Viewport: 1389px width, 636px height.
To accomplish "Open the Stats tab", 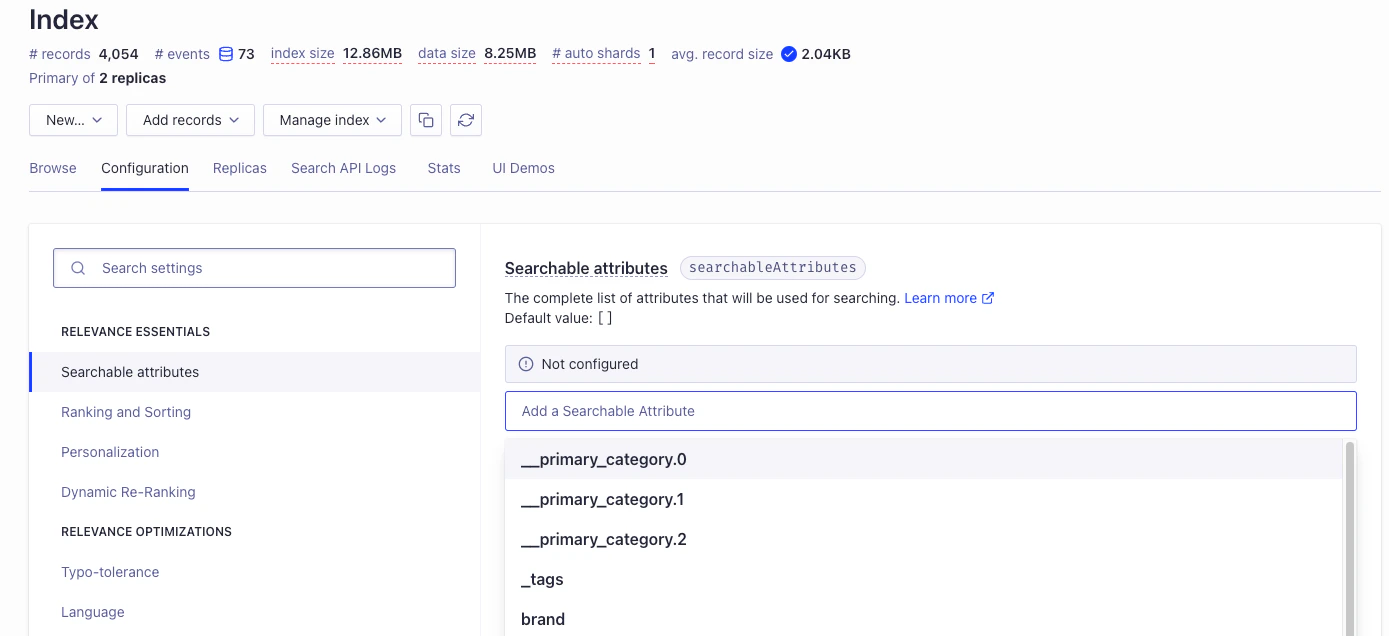I will click(x=443, y=168).
